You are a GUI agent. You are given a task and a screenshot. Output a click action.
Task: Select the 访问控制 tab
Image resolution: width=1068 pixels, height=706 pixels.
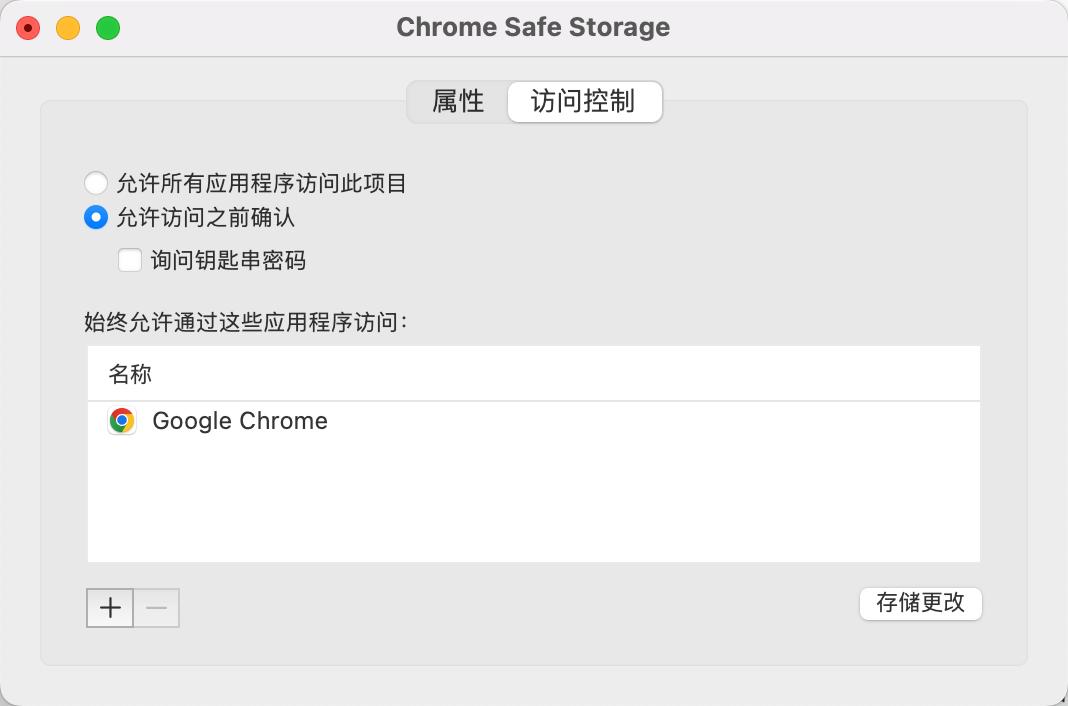tap(584, 101)
